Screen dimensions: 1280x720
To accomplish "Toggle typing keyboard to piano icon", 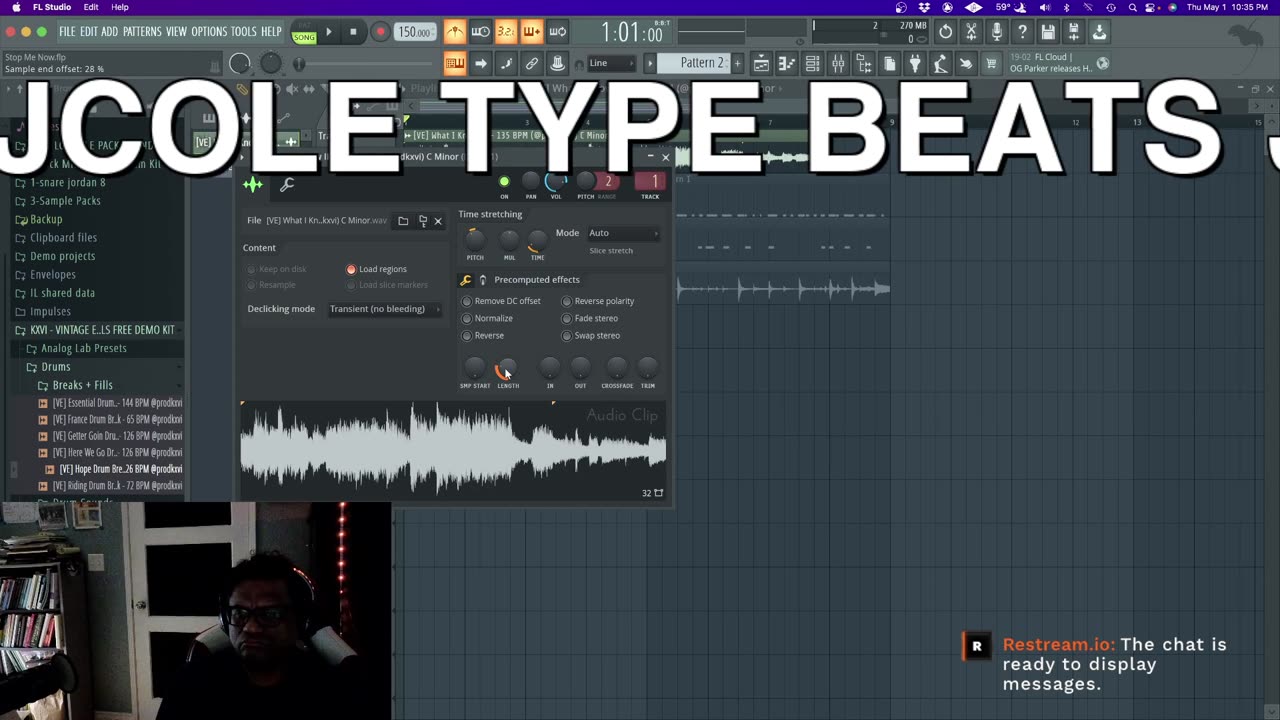I will 455,63.
